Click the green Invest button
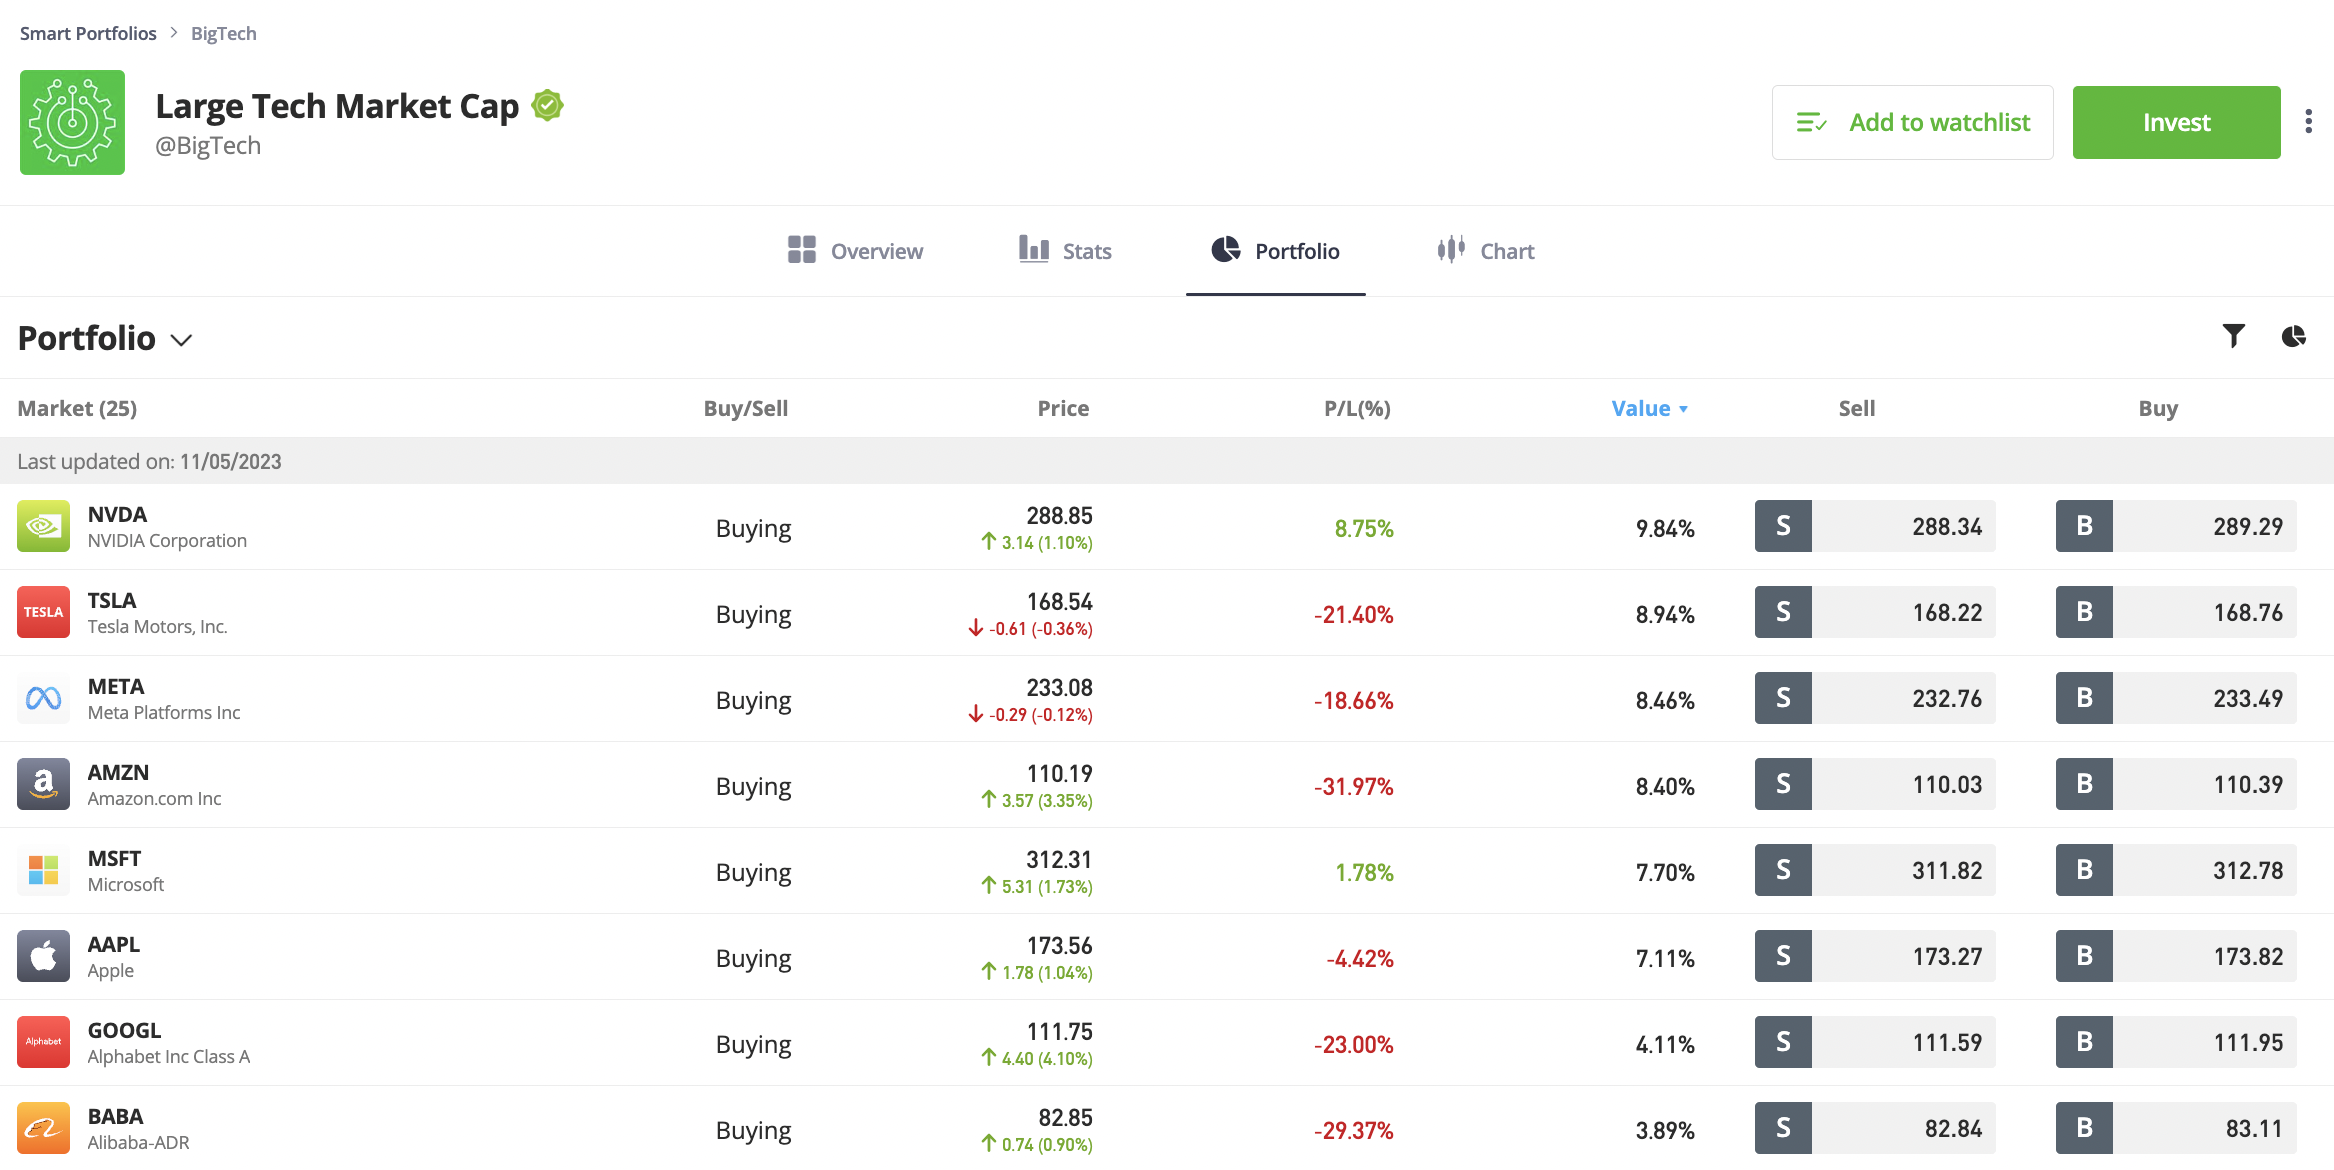This screenshot has height=1170, width=2334. [x=2176, y=122]
